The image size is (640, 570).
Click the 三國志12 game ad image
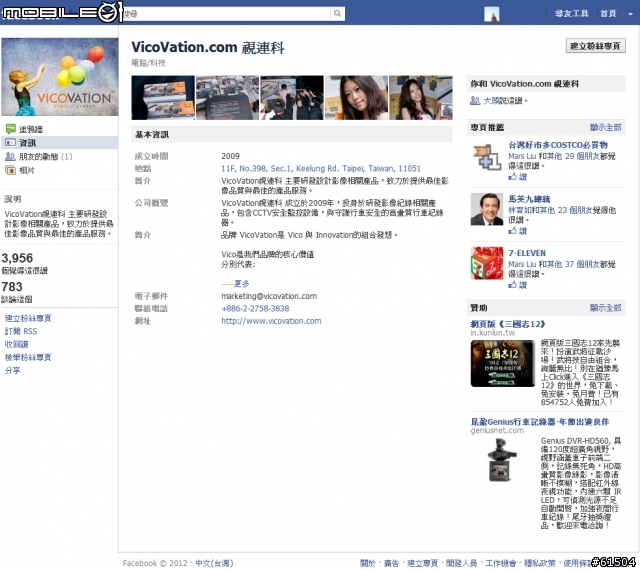pyautogui.click(x=502, y=363)
